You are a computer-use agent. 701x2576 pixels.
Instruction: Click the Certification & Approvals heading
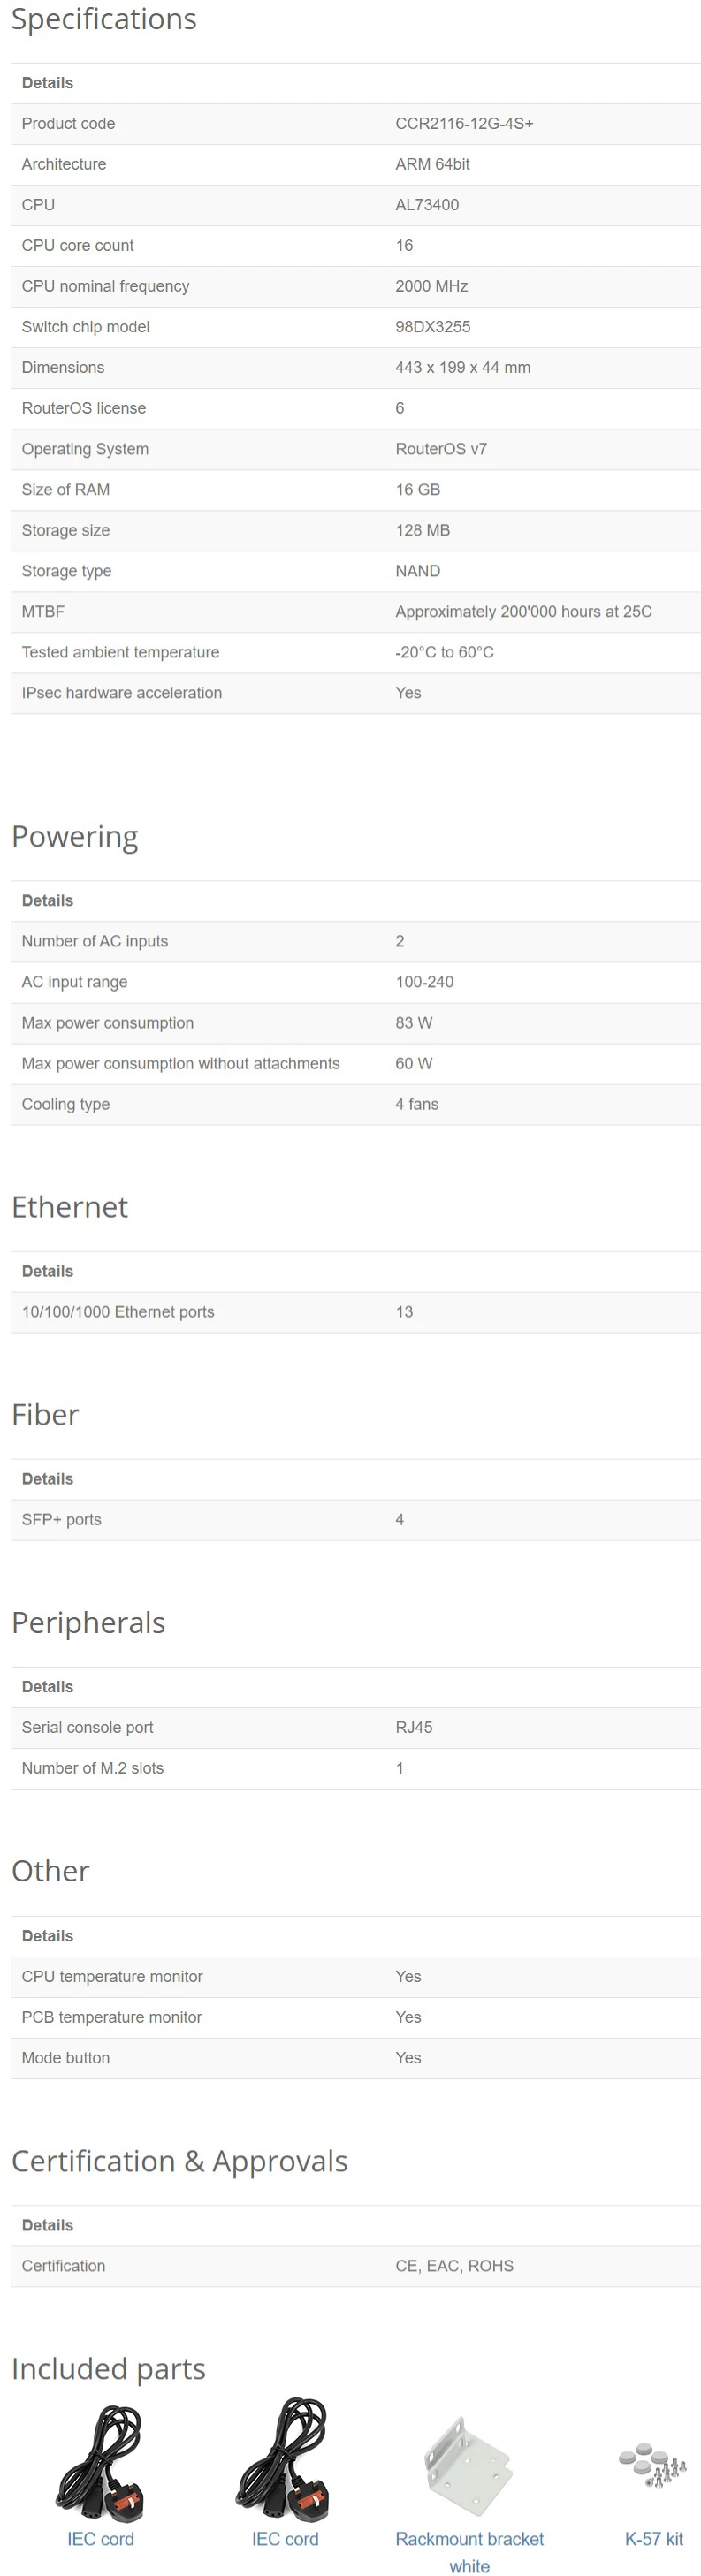(x=180, y=2162)
